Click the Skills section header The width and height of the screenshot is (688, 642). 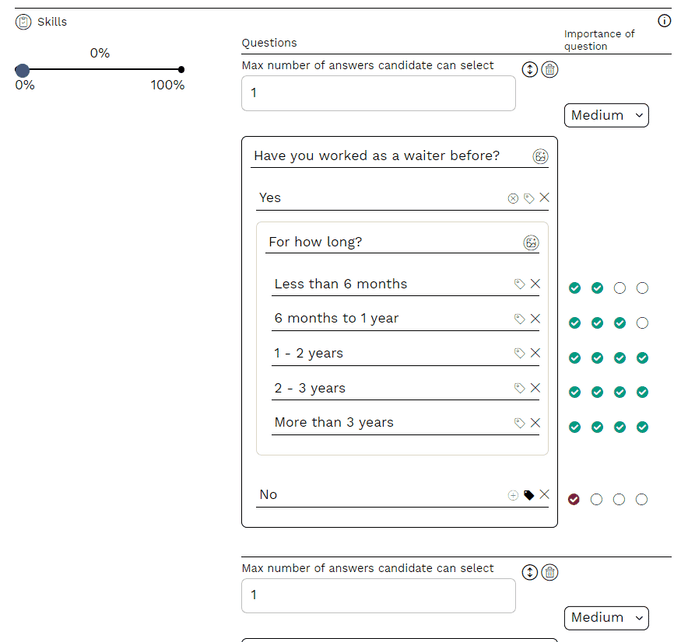pos(52,21)
